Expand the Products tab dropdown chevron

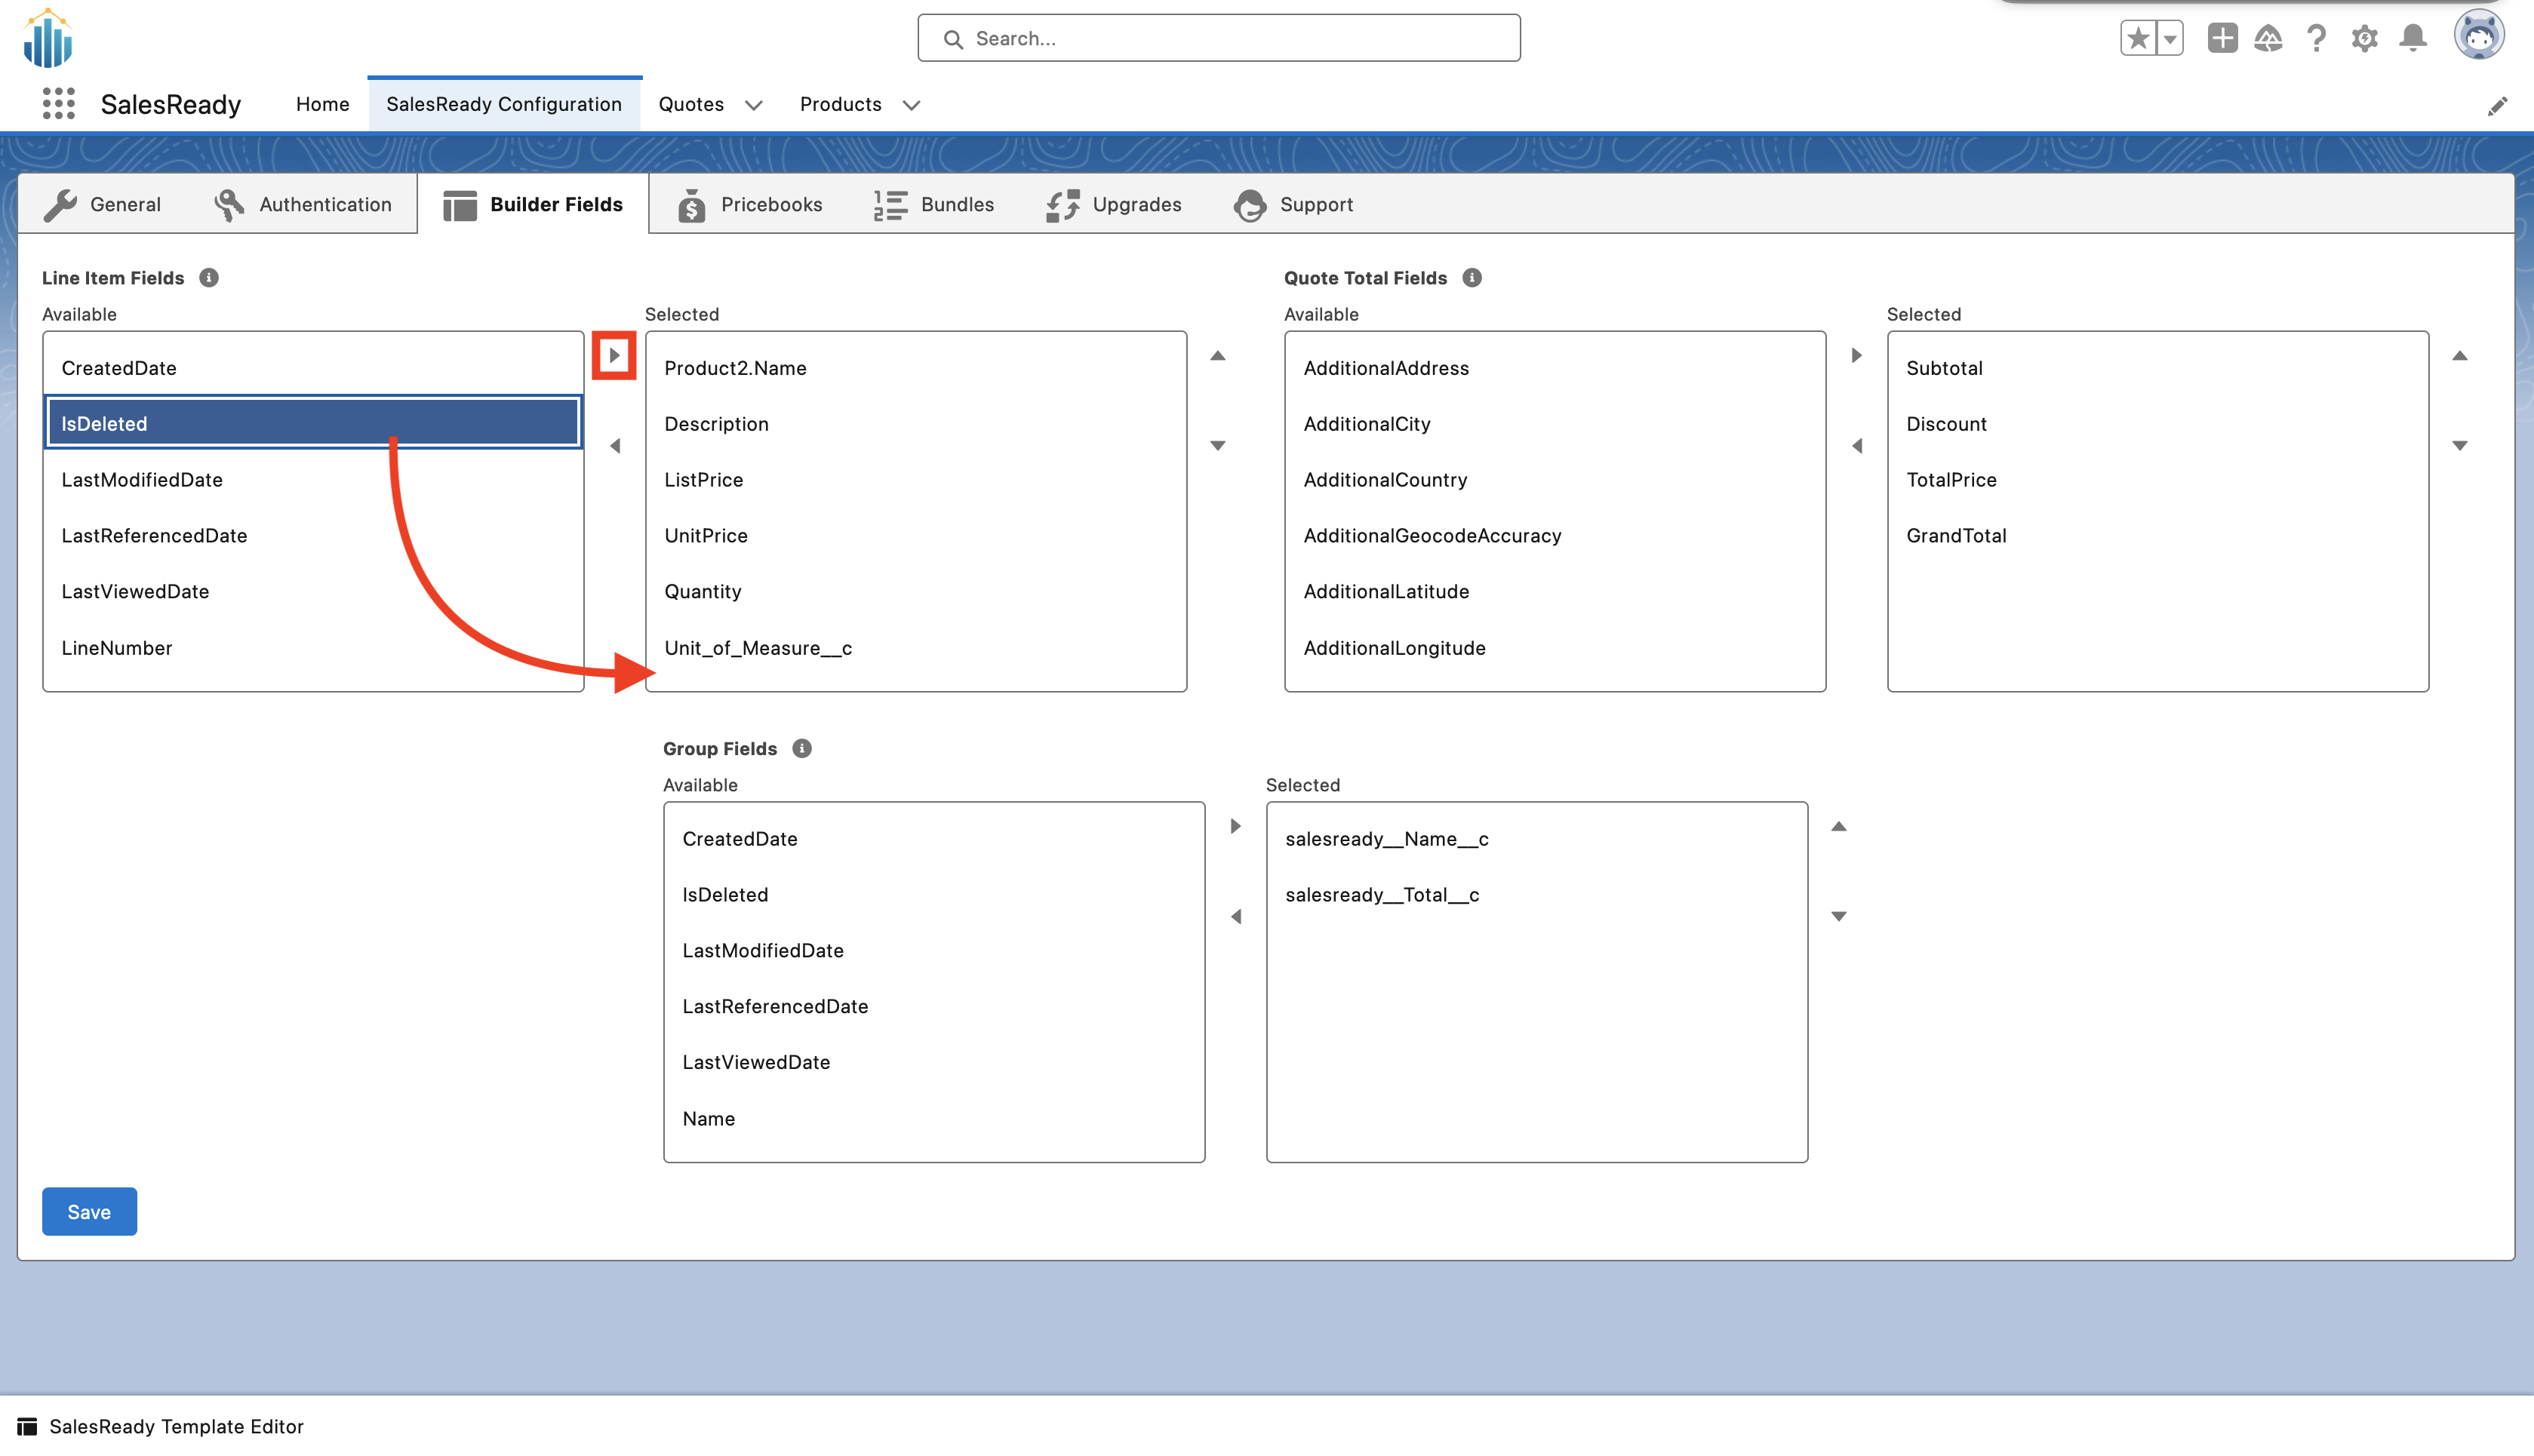tap(911, 105)
